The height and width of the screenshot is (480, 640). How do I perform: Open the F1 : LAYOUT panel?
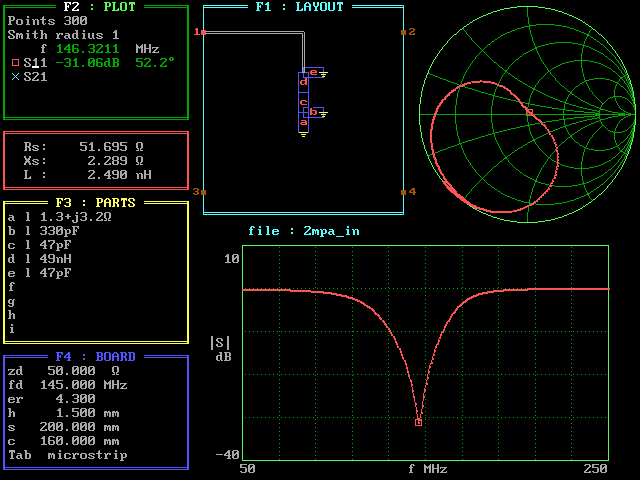tap(298, 6)
